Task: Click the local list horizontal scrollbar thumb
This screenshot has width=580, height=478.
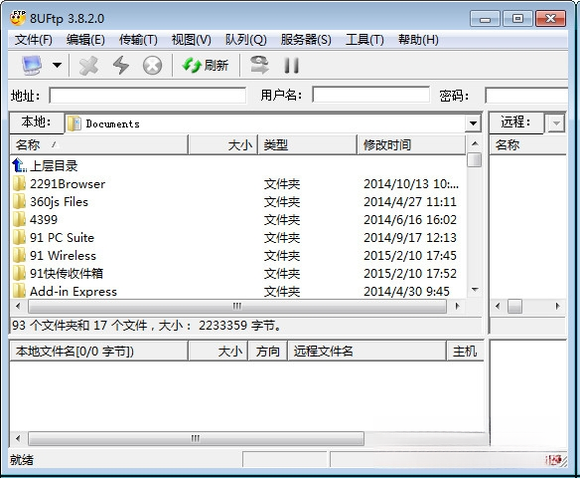Action: [237, 306]
